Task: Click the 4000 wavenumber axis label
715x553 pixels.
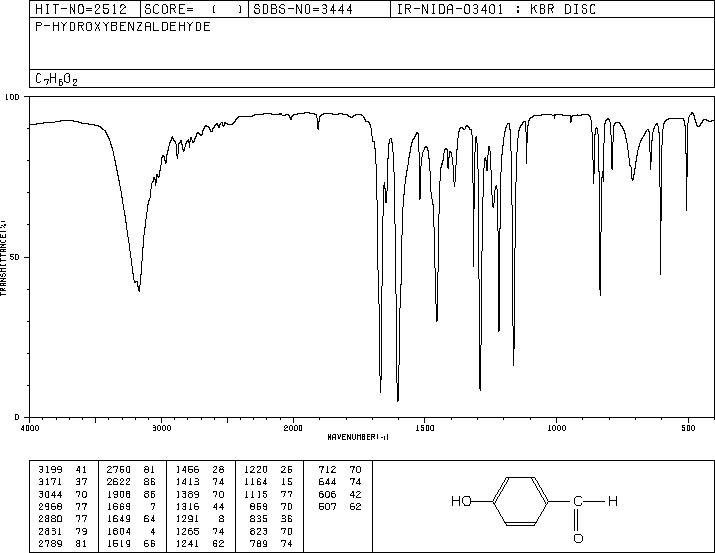Action: pyautogui.click(x=30, y=428)
